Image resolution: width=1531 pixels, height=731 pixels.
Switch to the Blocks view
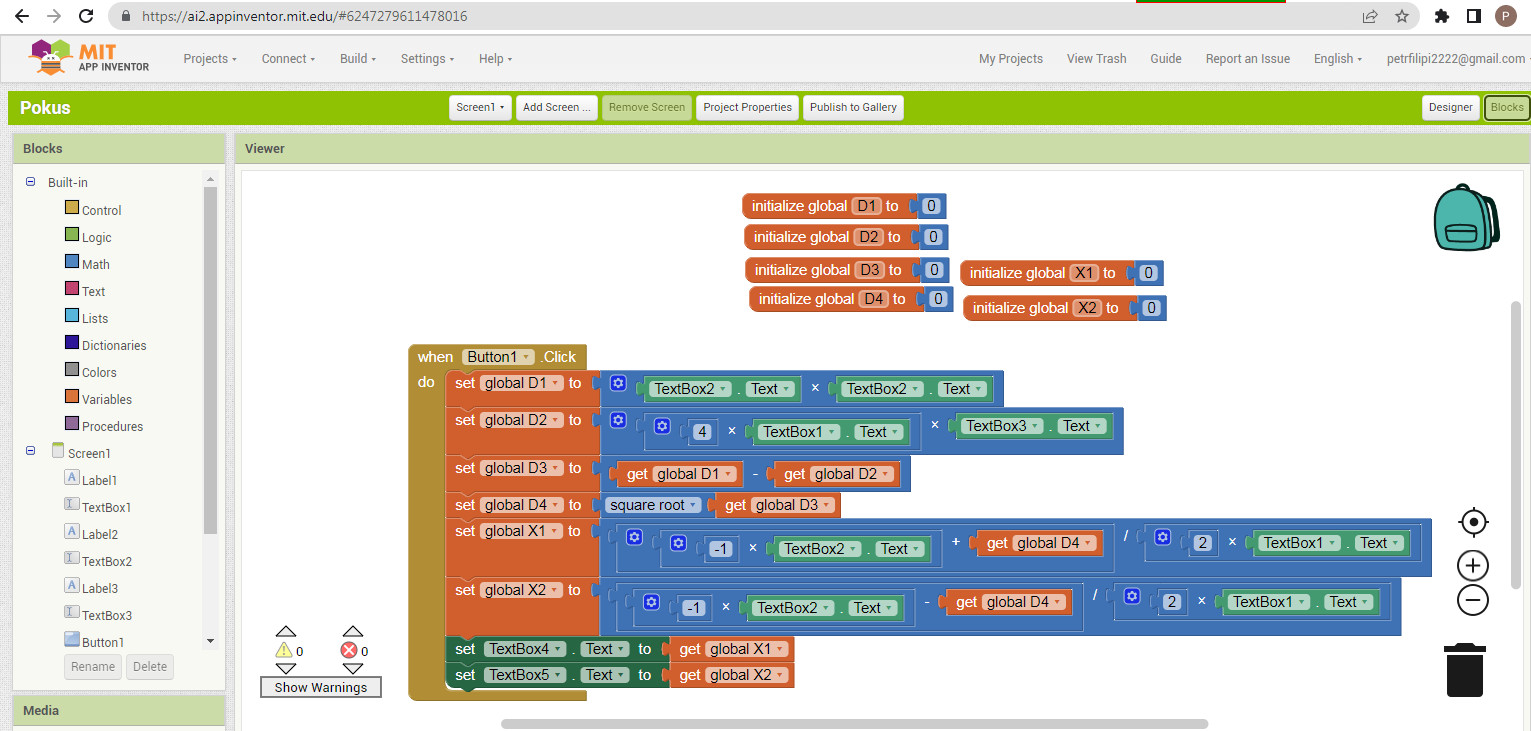(x=1506, y=108)
